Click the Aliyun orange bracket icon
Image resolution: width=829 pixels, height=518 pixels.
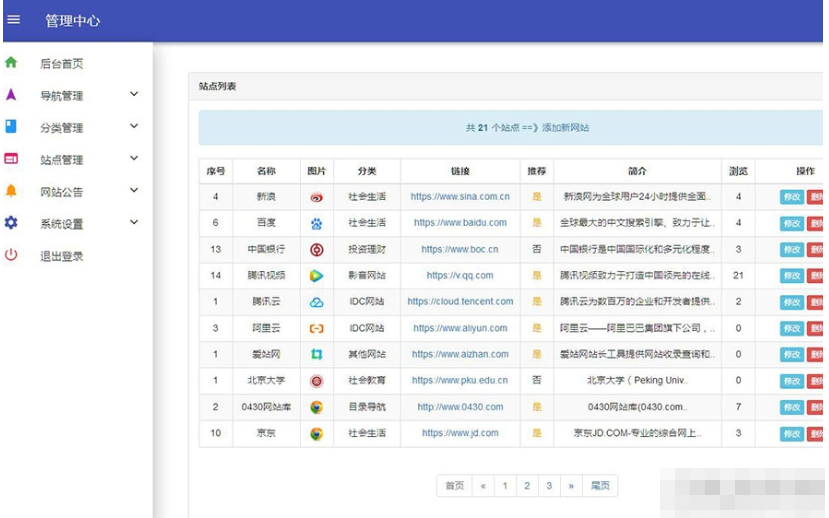(x=317, y=328)
